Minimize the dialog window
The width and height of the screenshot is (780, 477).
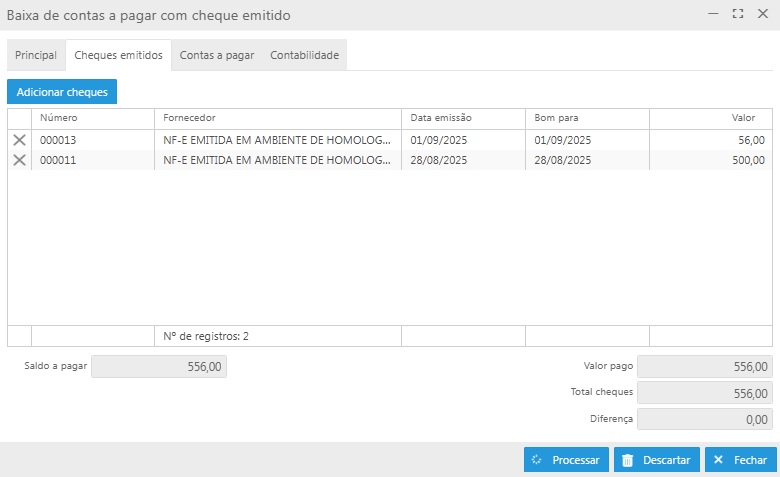click(x=713, y=15)
